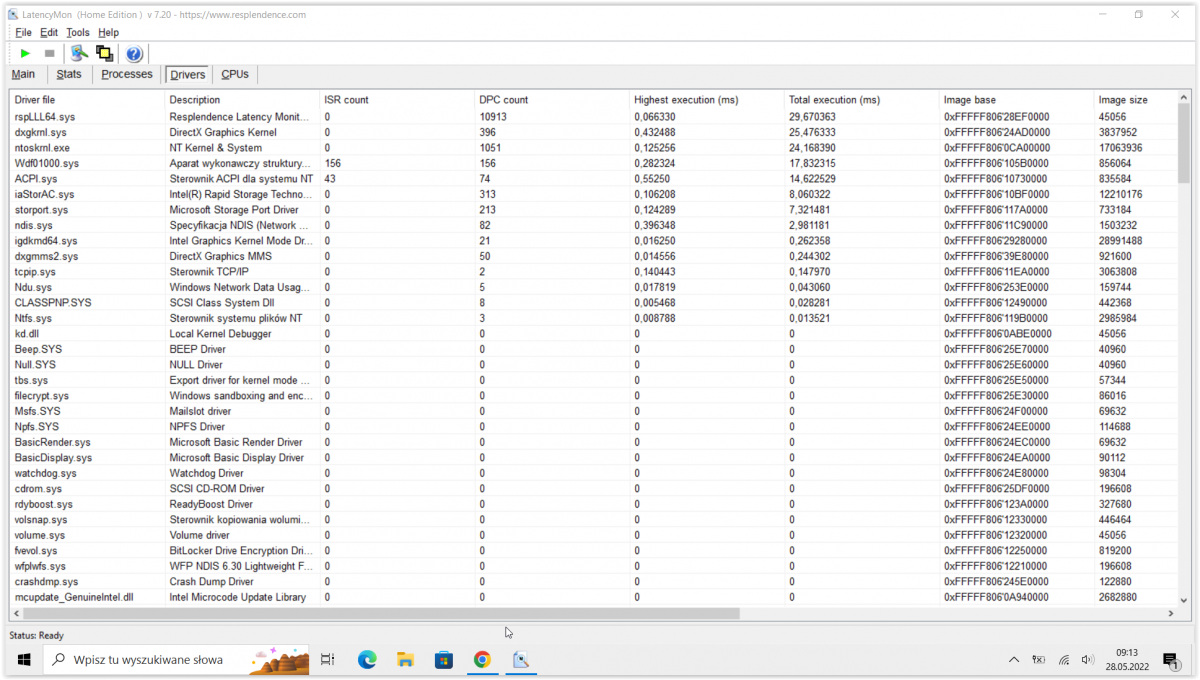Open help via blue question mark icon

(x=134, y=53)
